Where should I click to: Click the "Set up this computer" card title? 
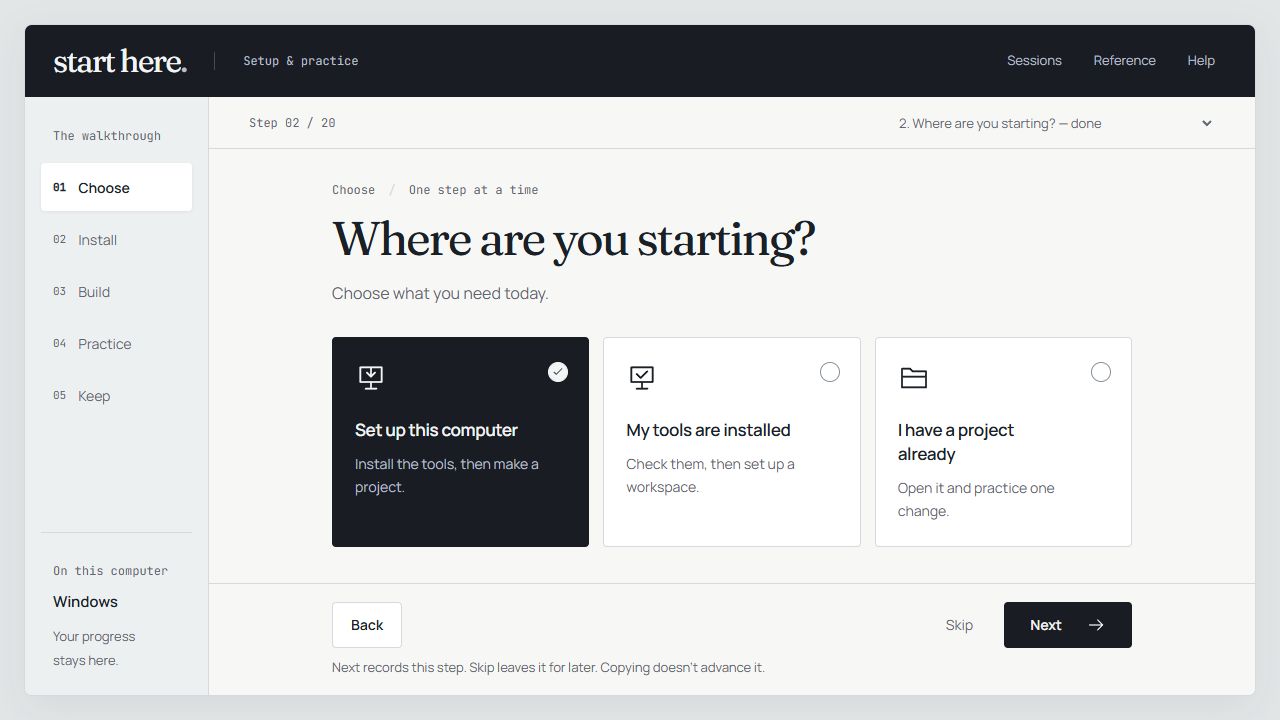coord(436,430)
